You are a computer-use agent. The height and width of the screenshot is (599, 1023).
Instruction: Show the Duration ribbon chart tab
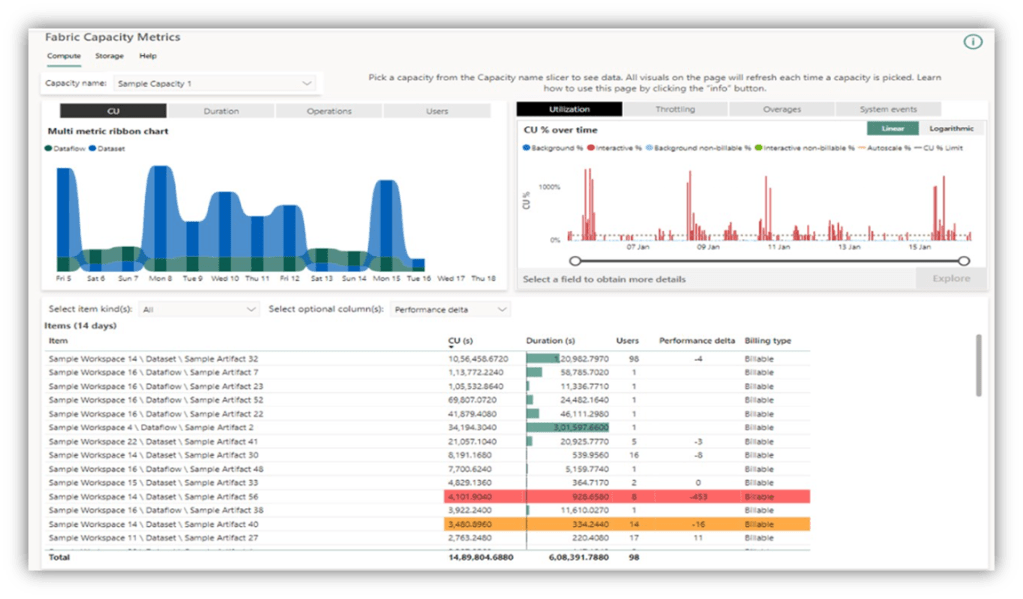pos(221,111)
